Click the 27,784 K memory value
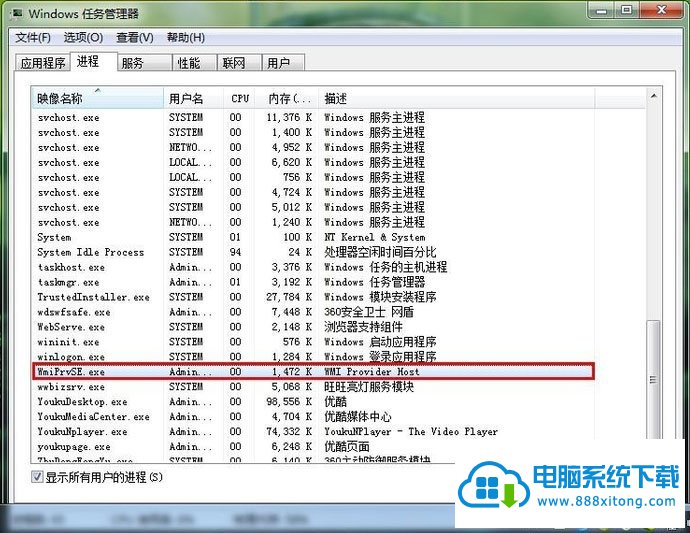 pyautogui.click(x=289, y=297)
